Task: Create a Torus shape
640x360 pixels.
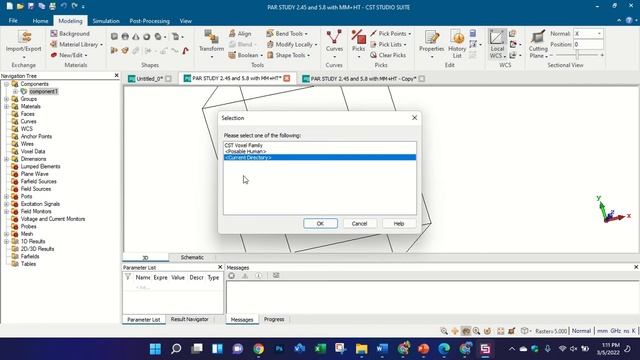Action: pos(147,37)
